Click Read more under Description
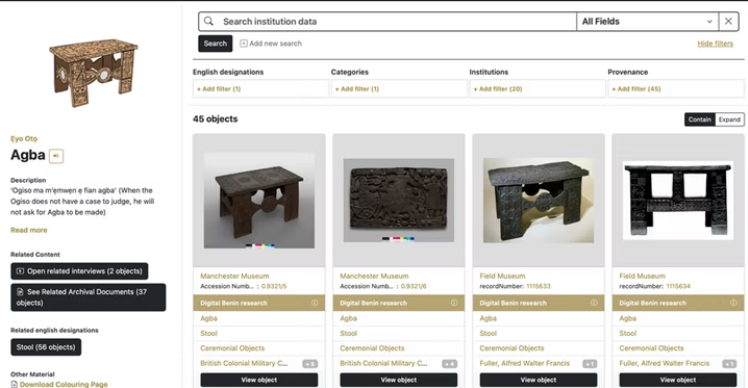The width and height of the screenshot is (748, 388). [x=29, y=230]
